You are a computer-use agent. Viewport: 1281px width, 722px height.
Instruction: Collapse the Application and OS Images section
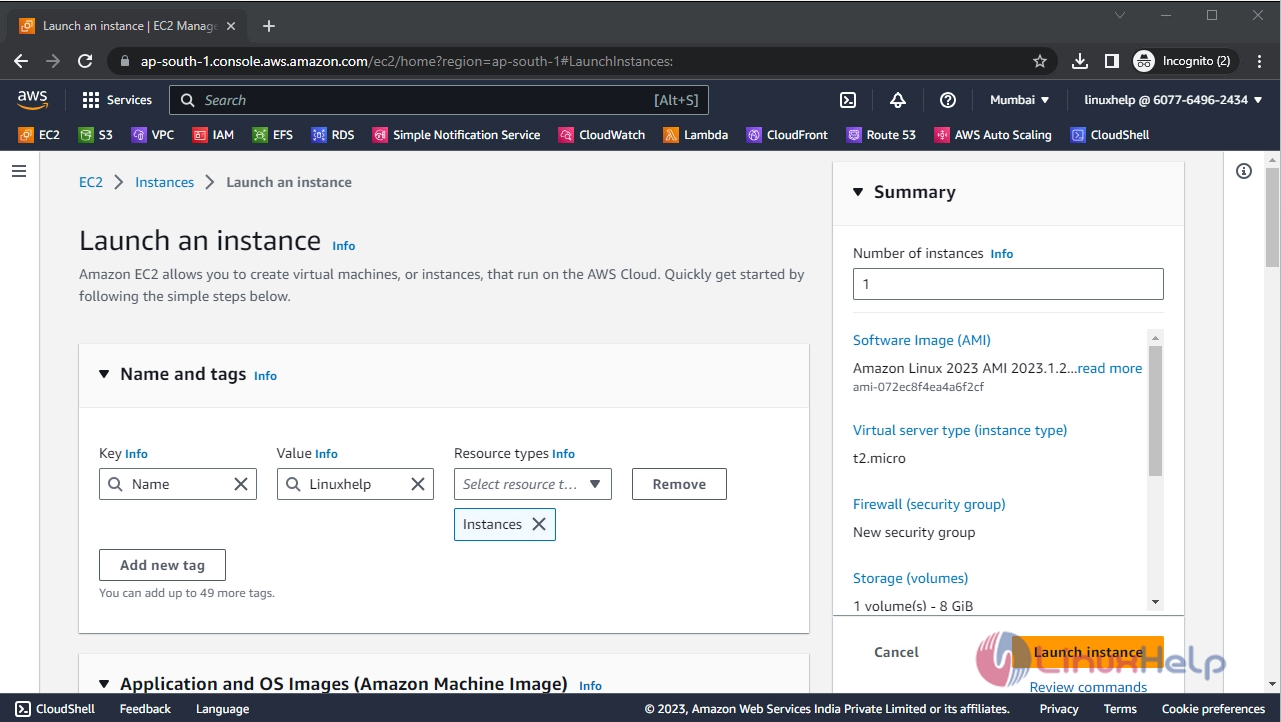pos(104,684)
